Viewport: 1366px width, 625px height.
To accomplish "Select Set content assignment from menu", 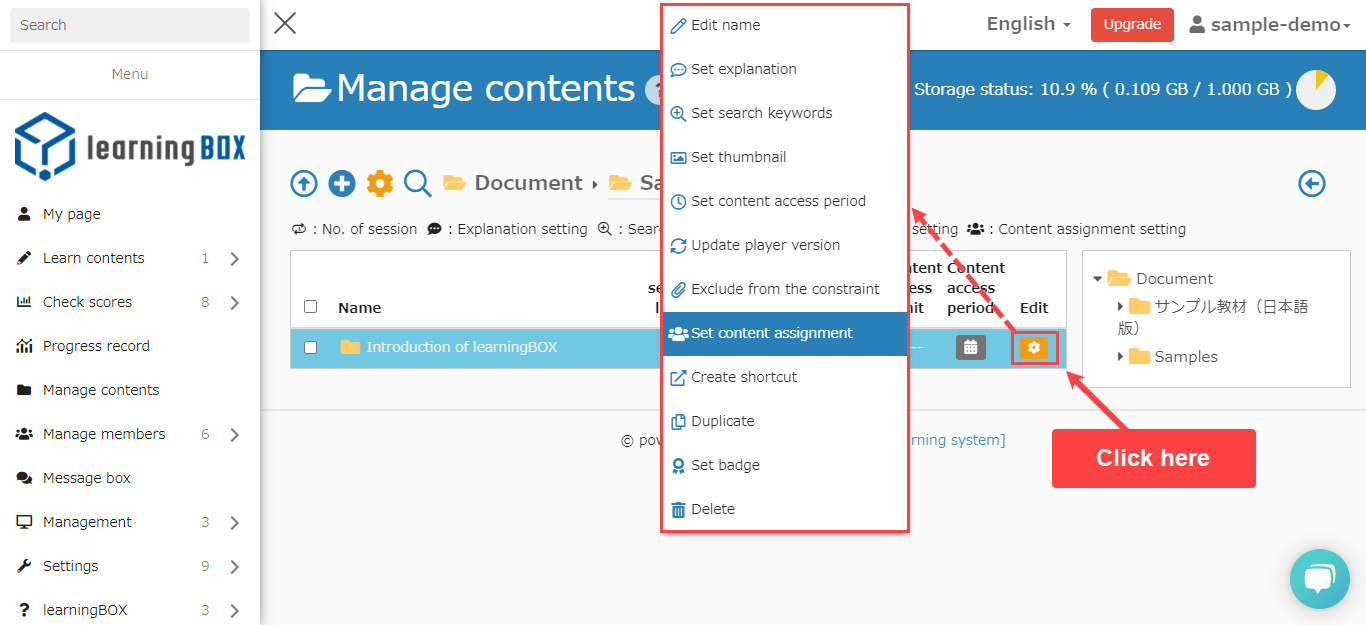I will click(x=771, y=333).
